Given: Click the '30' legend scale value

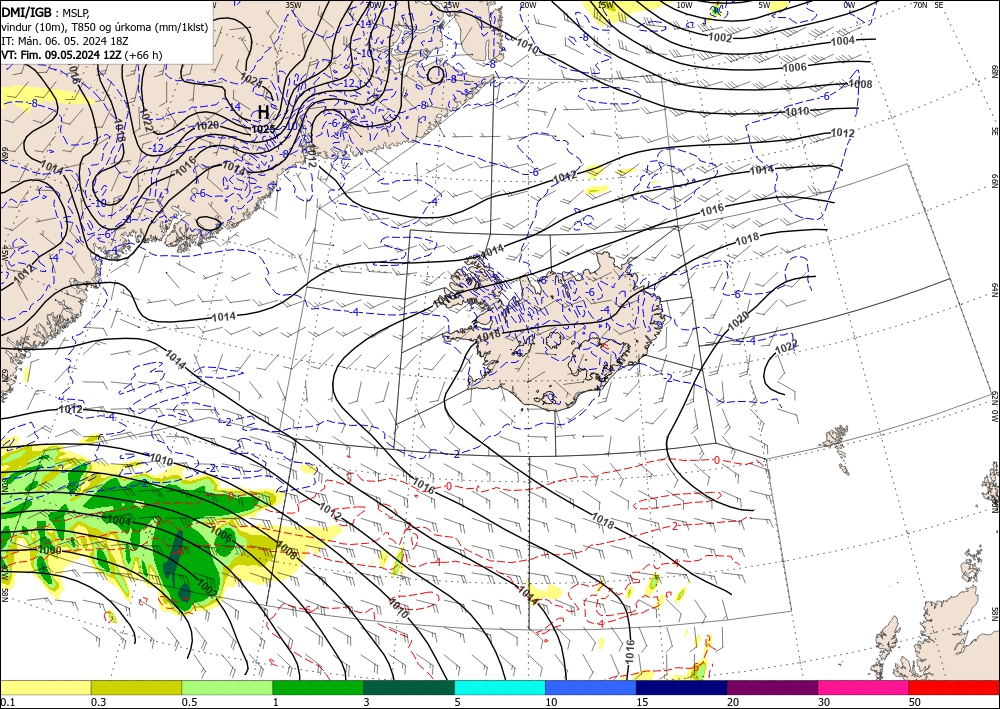Looking at the screenshot, I should click(x=824, y=702).
